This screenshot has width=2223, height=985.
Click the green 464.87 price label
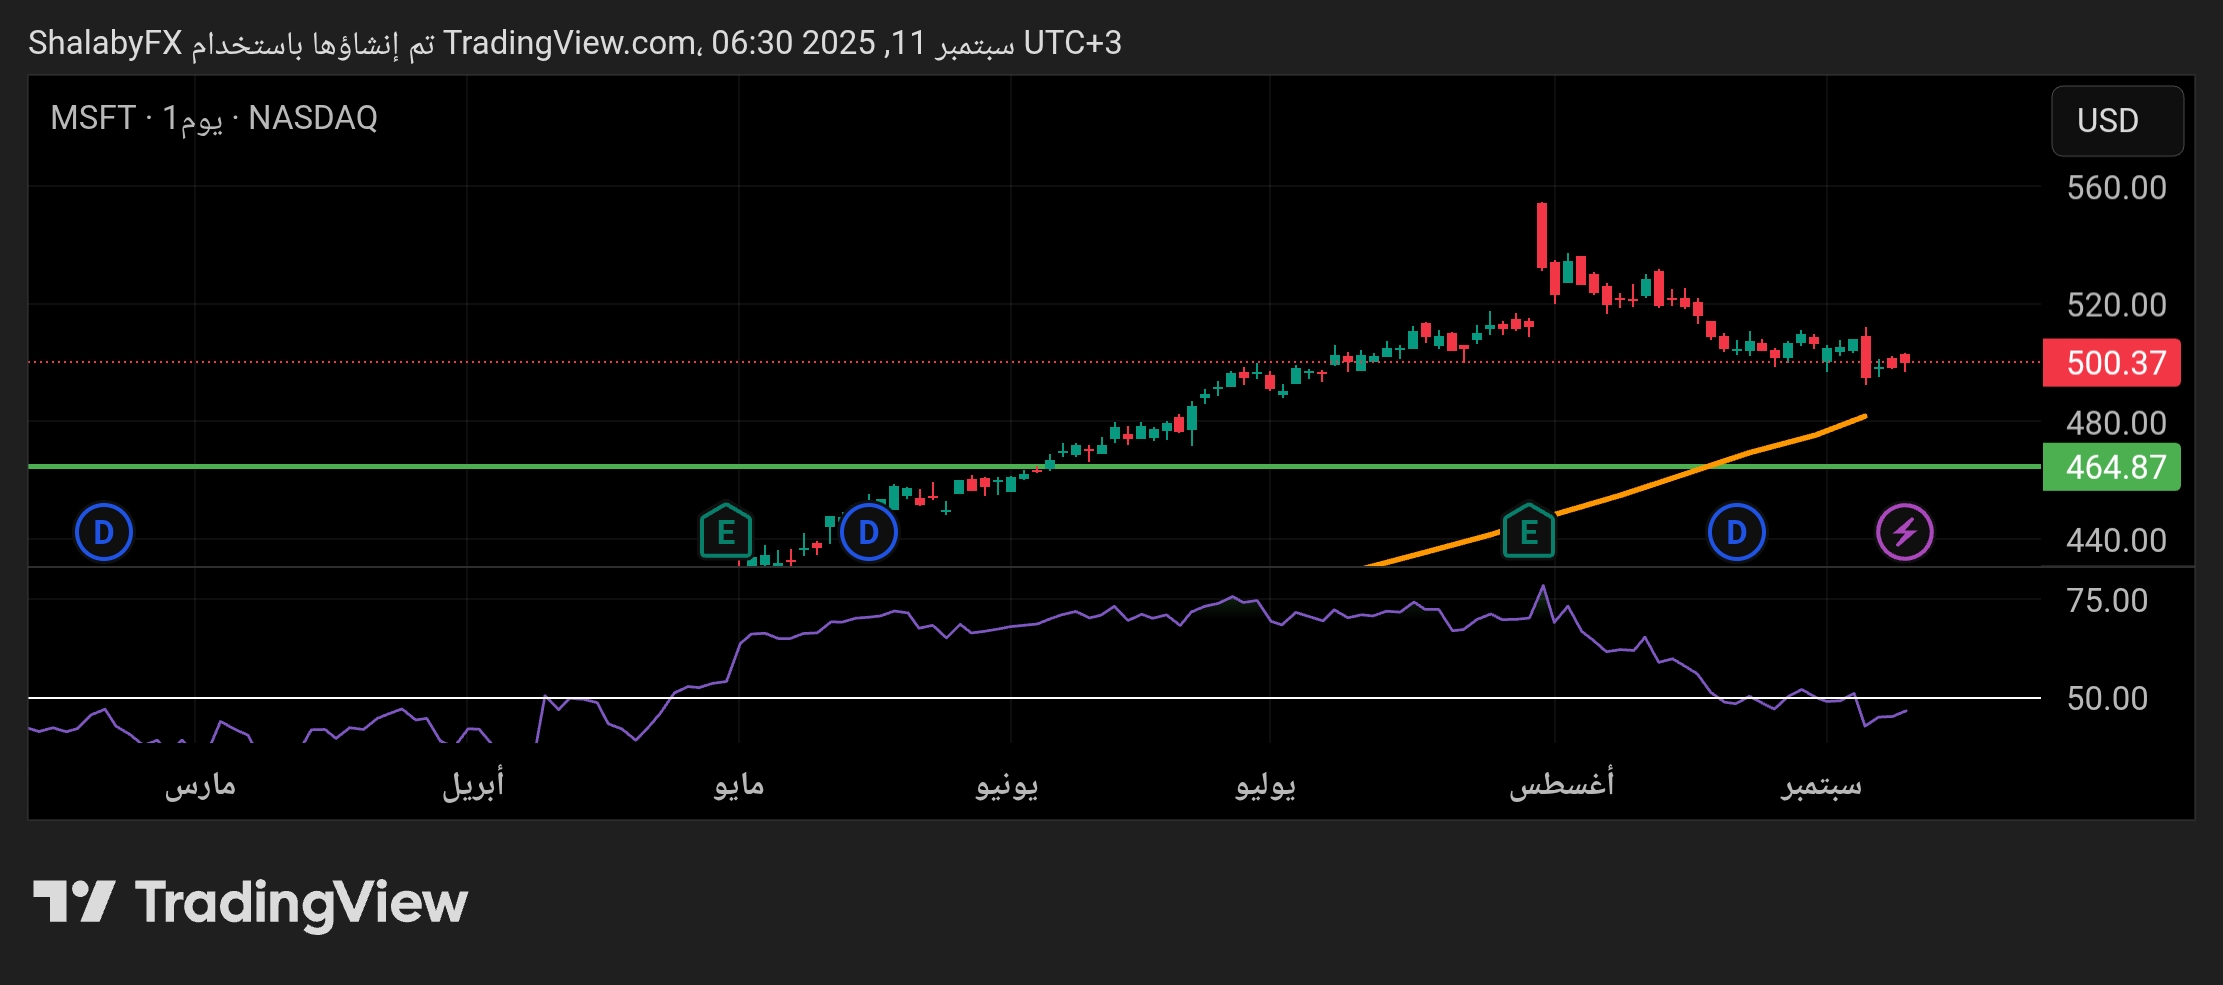click(x=2111, y=467)
